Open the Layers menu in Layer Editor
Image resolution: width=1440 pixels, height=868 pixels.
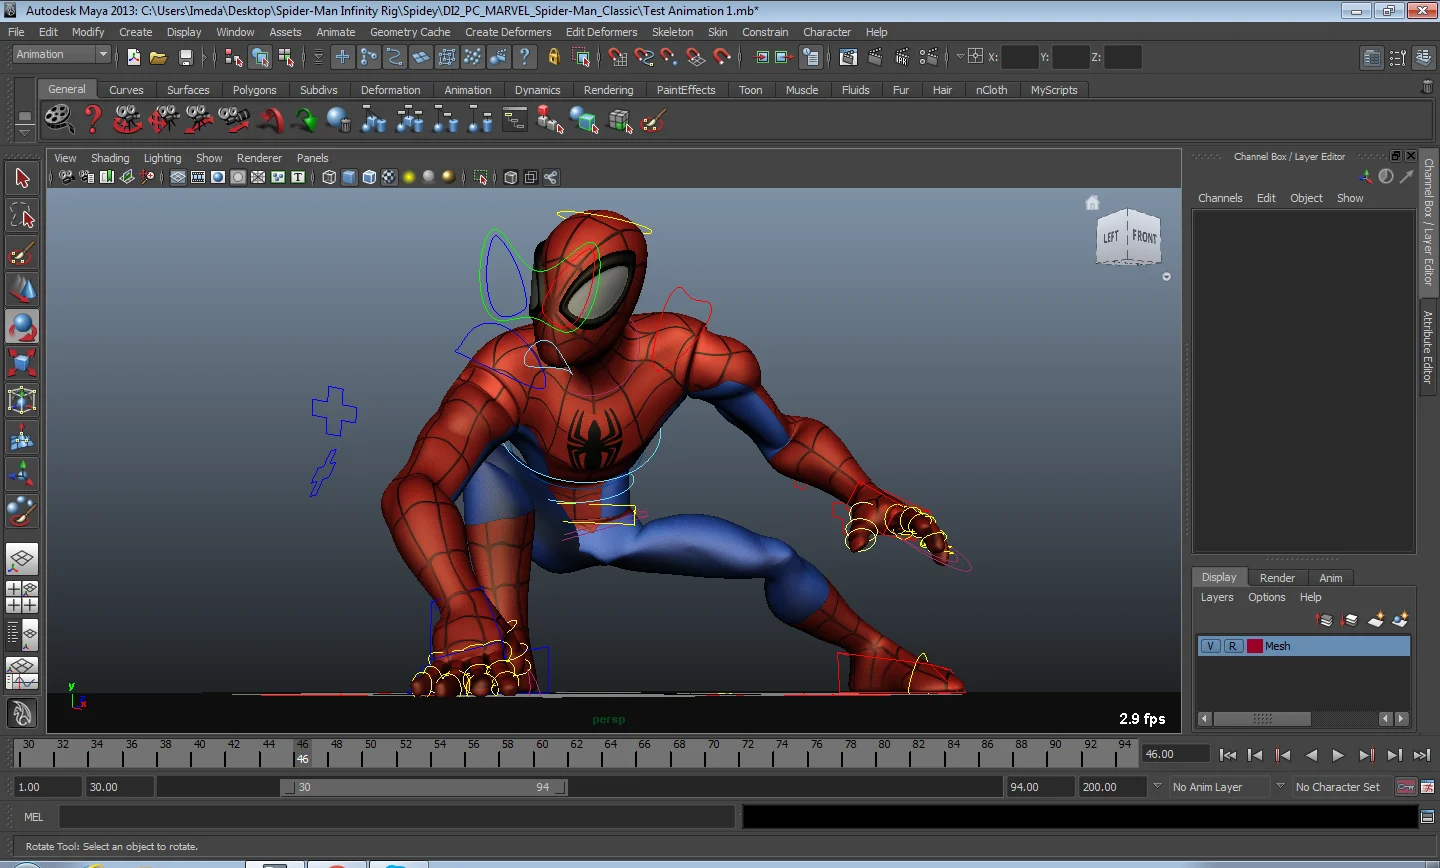point(1216,597)
